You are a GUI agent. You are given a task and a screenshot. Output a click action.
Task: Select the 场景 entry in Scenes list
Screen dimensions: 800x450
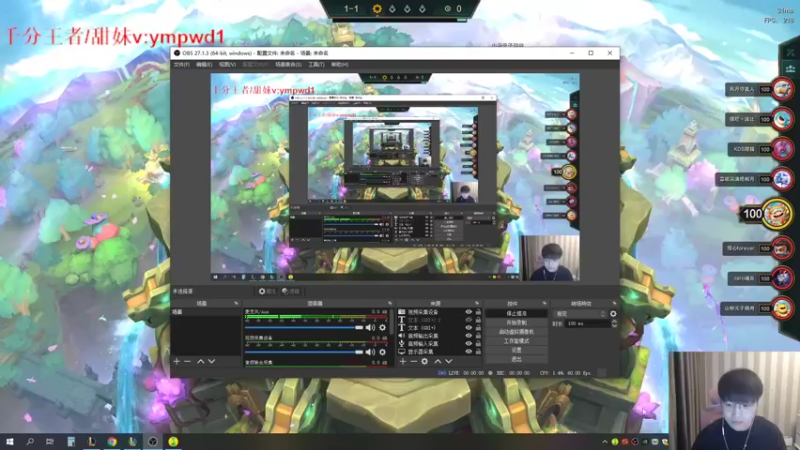(x=206, y=312)
